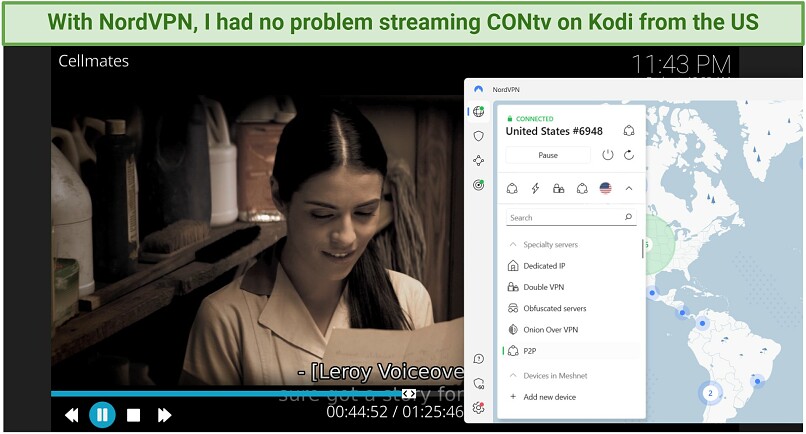Collapse the Specialty servers section
The width and height of the screenshot is (806, 434).
tap(512, 245)
